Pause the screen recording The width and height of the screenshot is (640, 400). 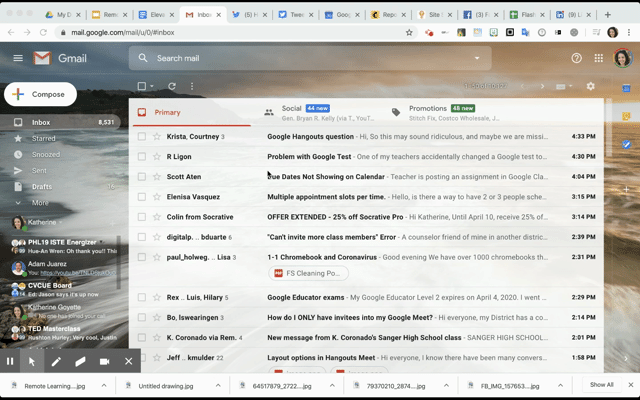[10, 361]
